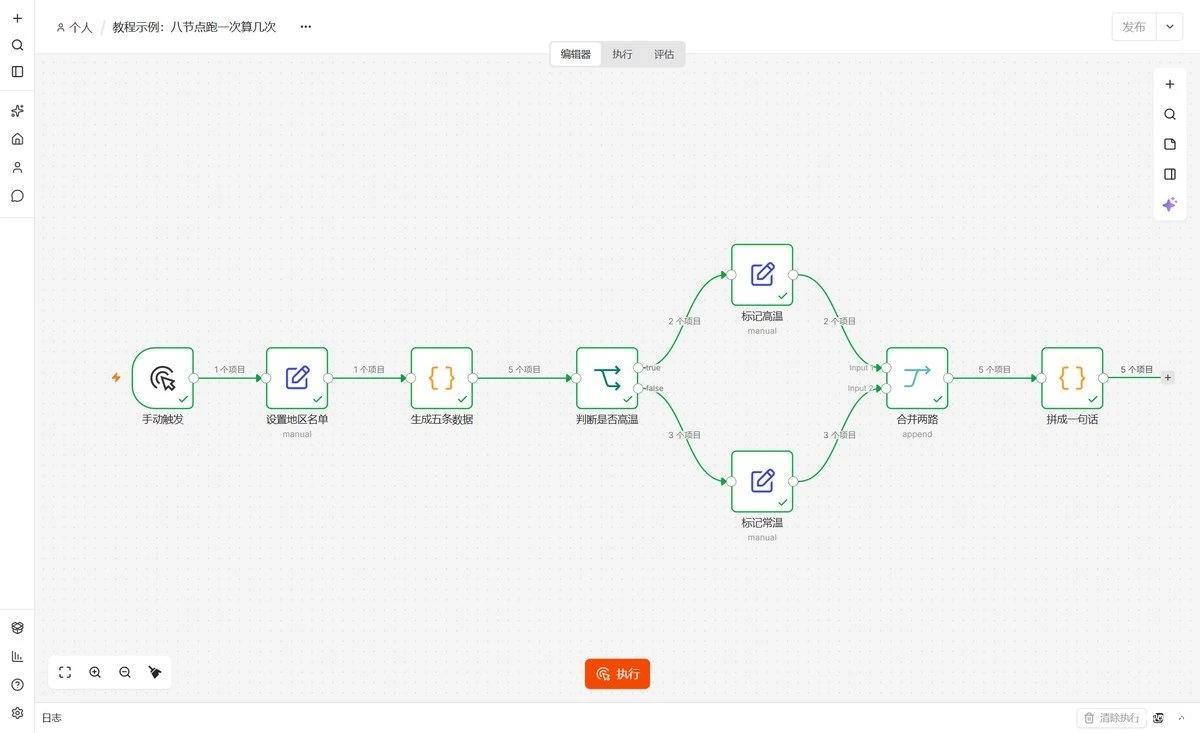
Task: Click the plus icon in left sidebar
Action: coord(17,18)
